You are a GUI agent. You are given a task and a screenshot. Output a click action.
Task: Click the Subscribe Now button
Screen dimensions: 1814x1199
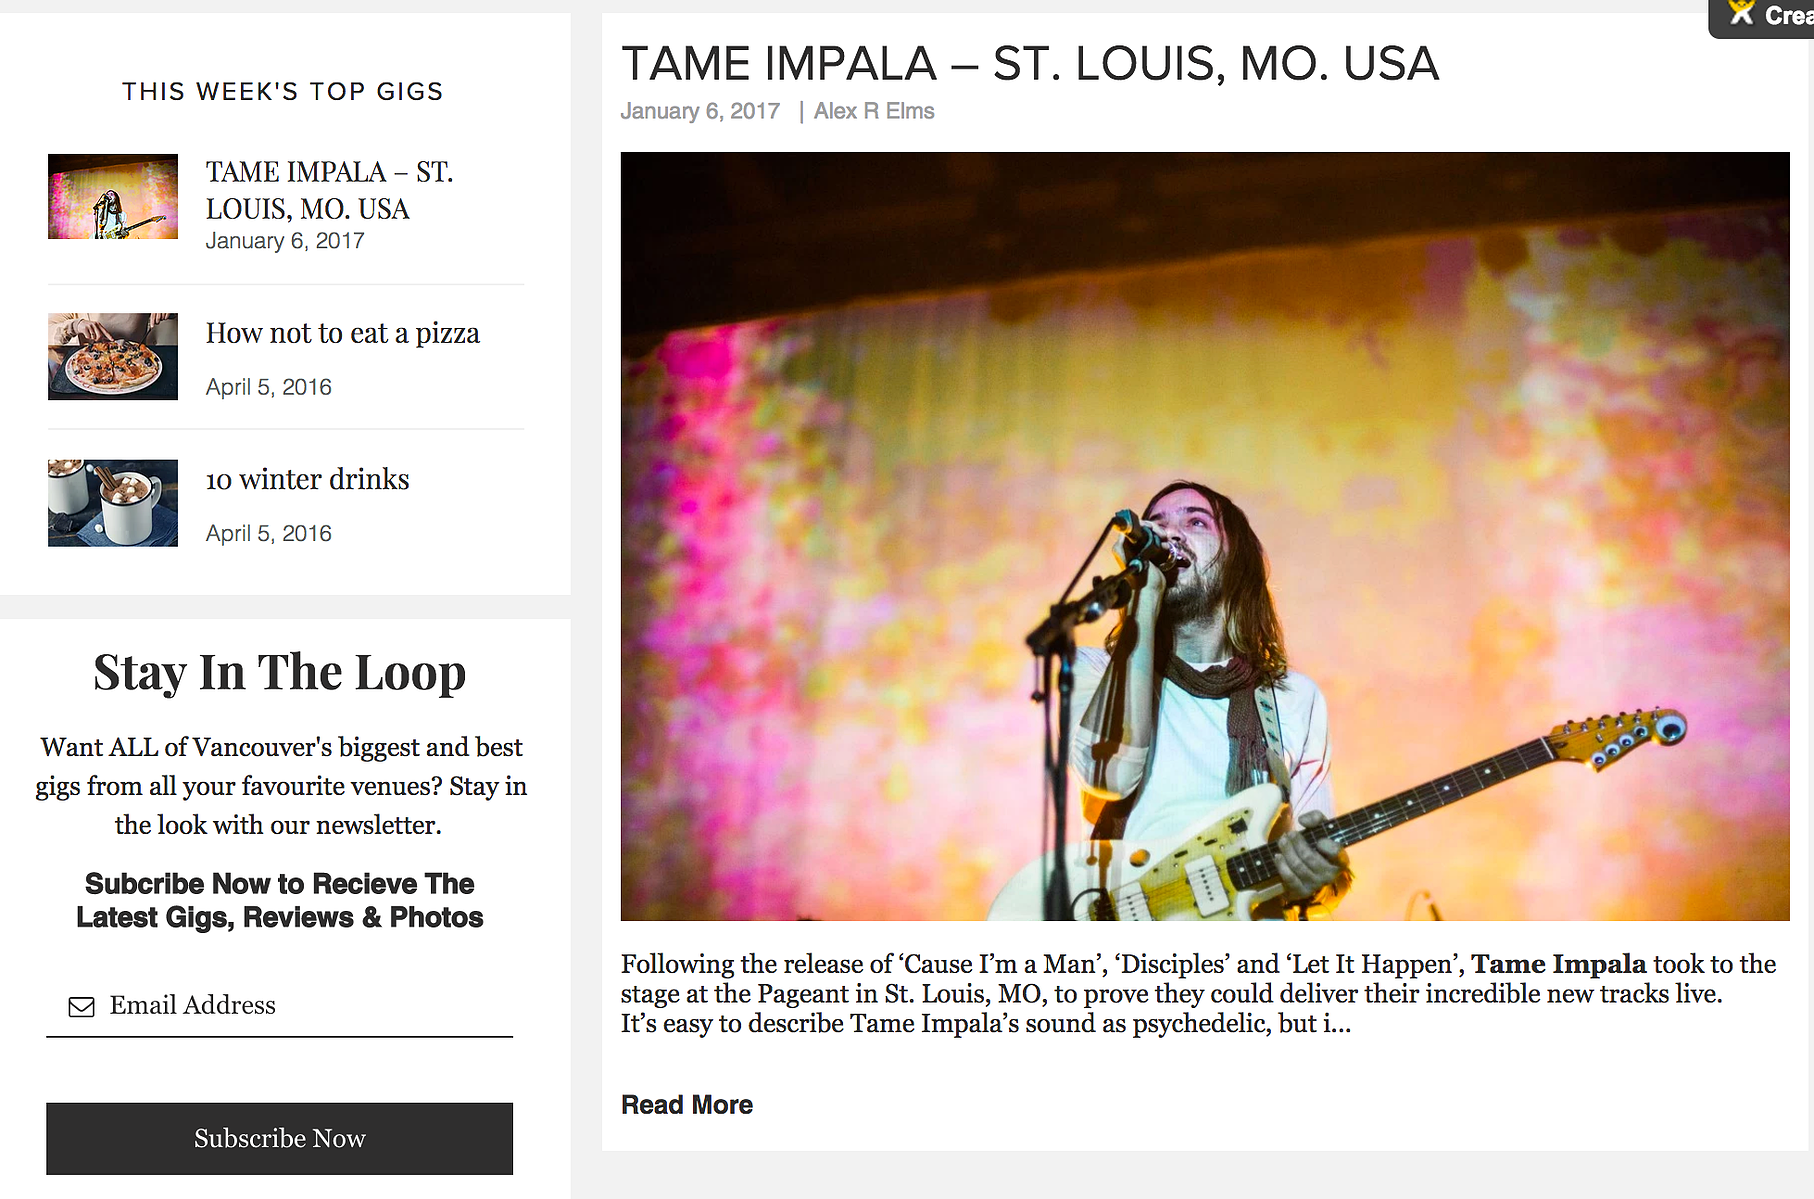tap(279, 1138)
